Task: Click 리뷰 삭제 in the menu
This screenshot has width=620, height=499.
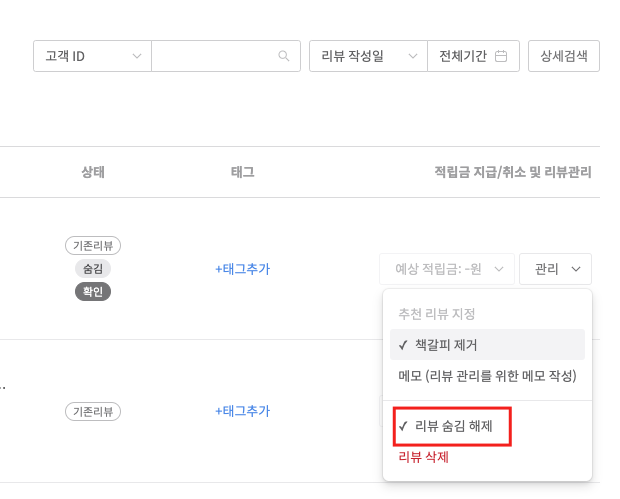Action: (423, 457)
